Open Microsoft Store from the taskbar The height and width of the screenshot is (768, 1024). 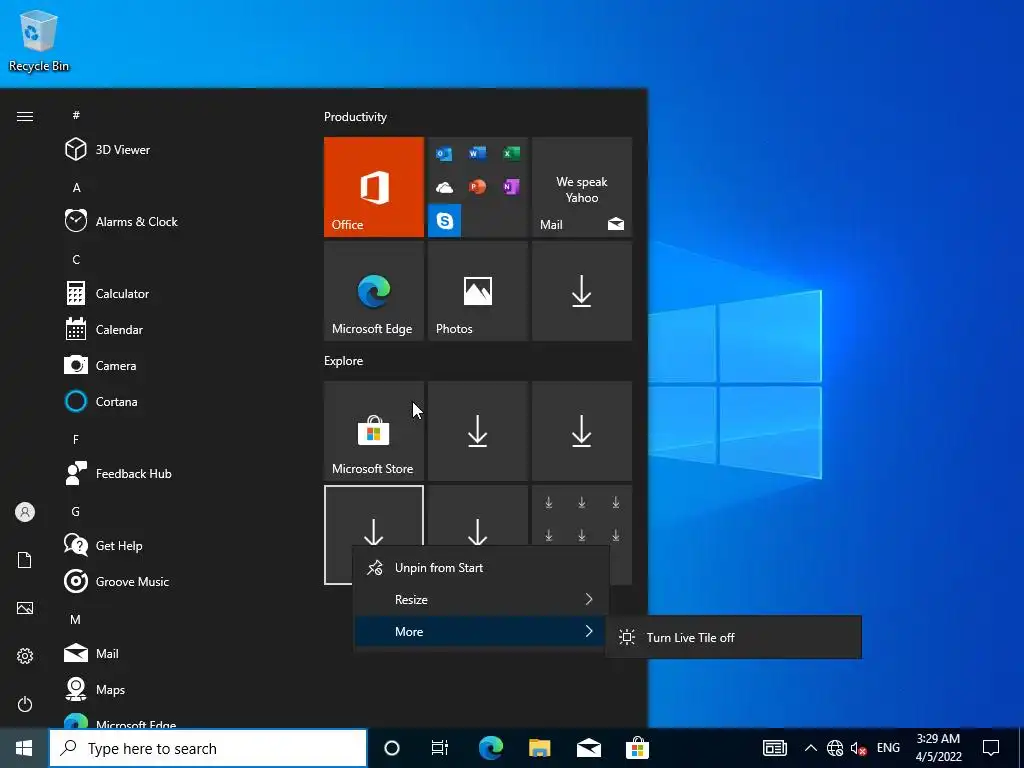point(637,748)
